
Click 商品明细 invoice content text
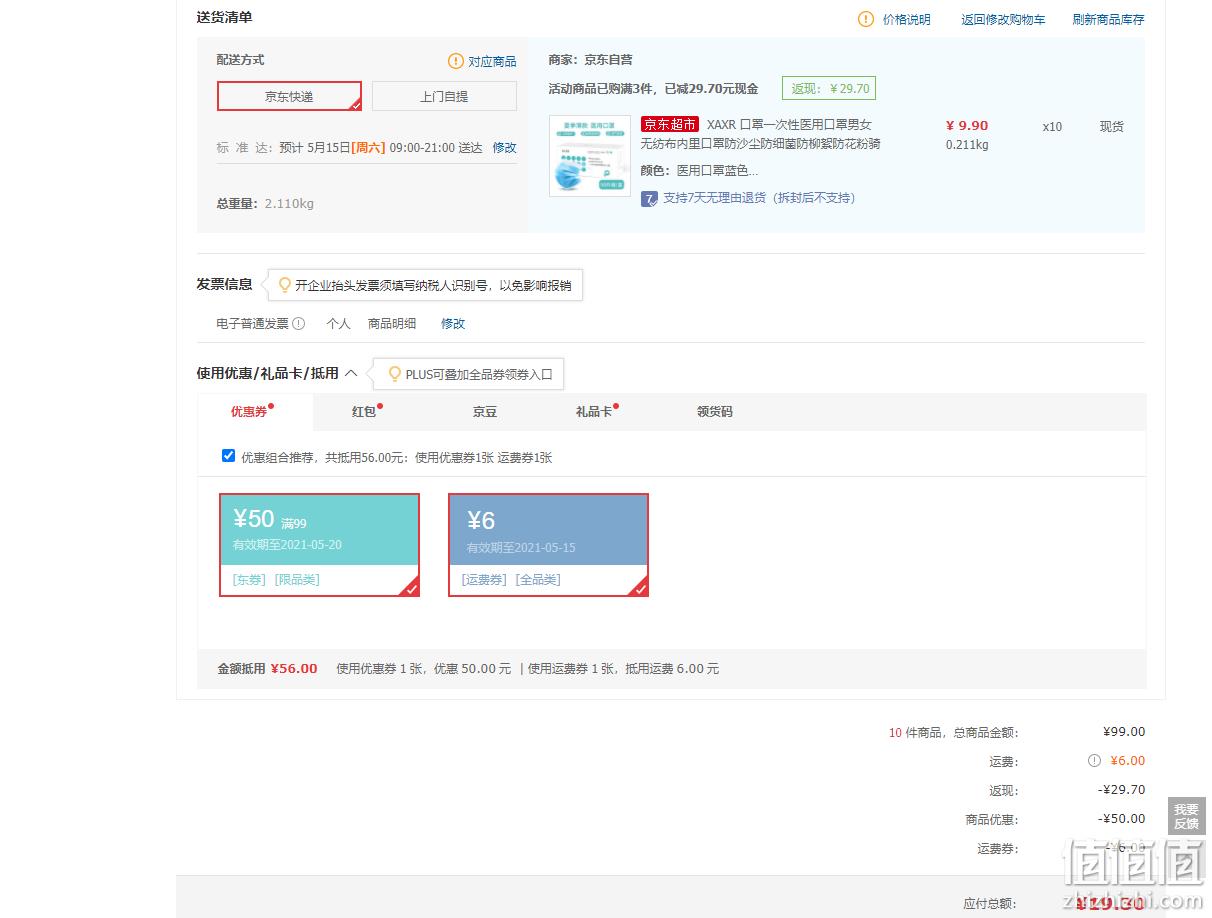tap(392, 324)
